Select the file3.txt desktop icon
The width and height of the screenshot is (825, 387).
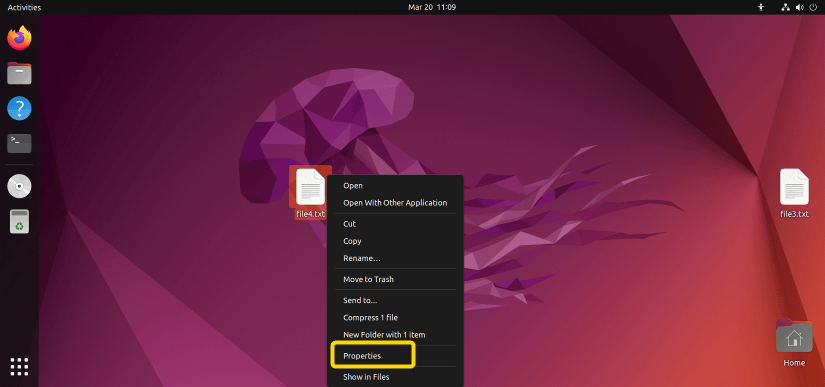tap(794, 187)
